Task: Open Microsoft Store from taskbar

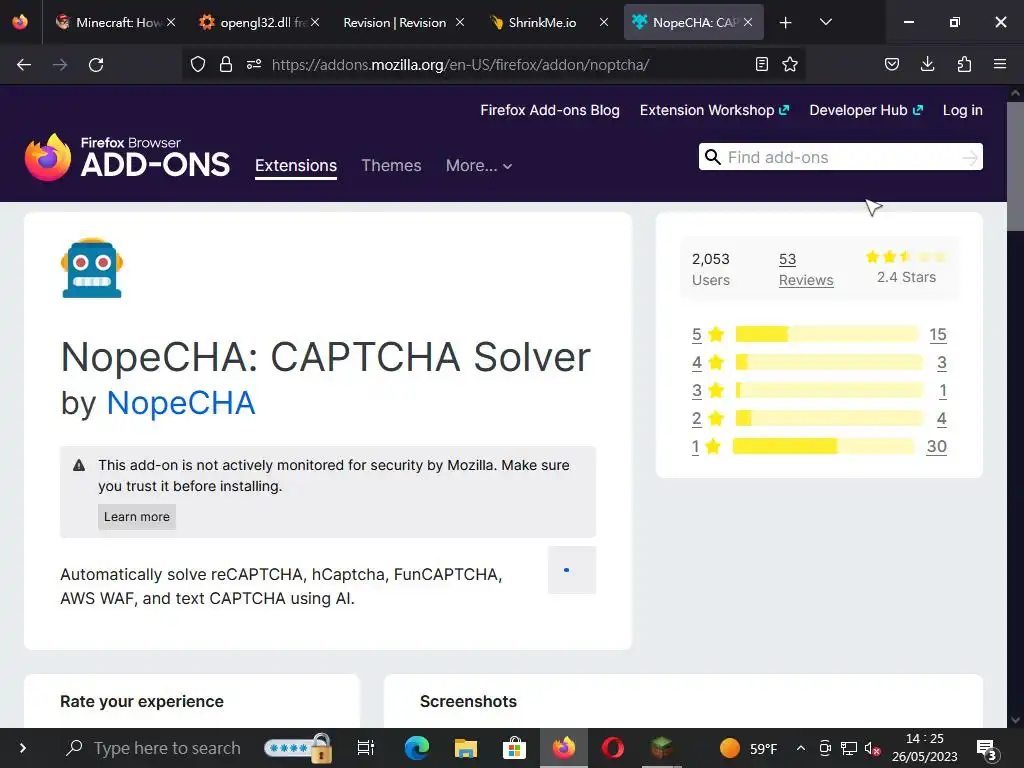Action: 515,748
